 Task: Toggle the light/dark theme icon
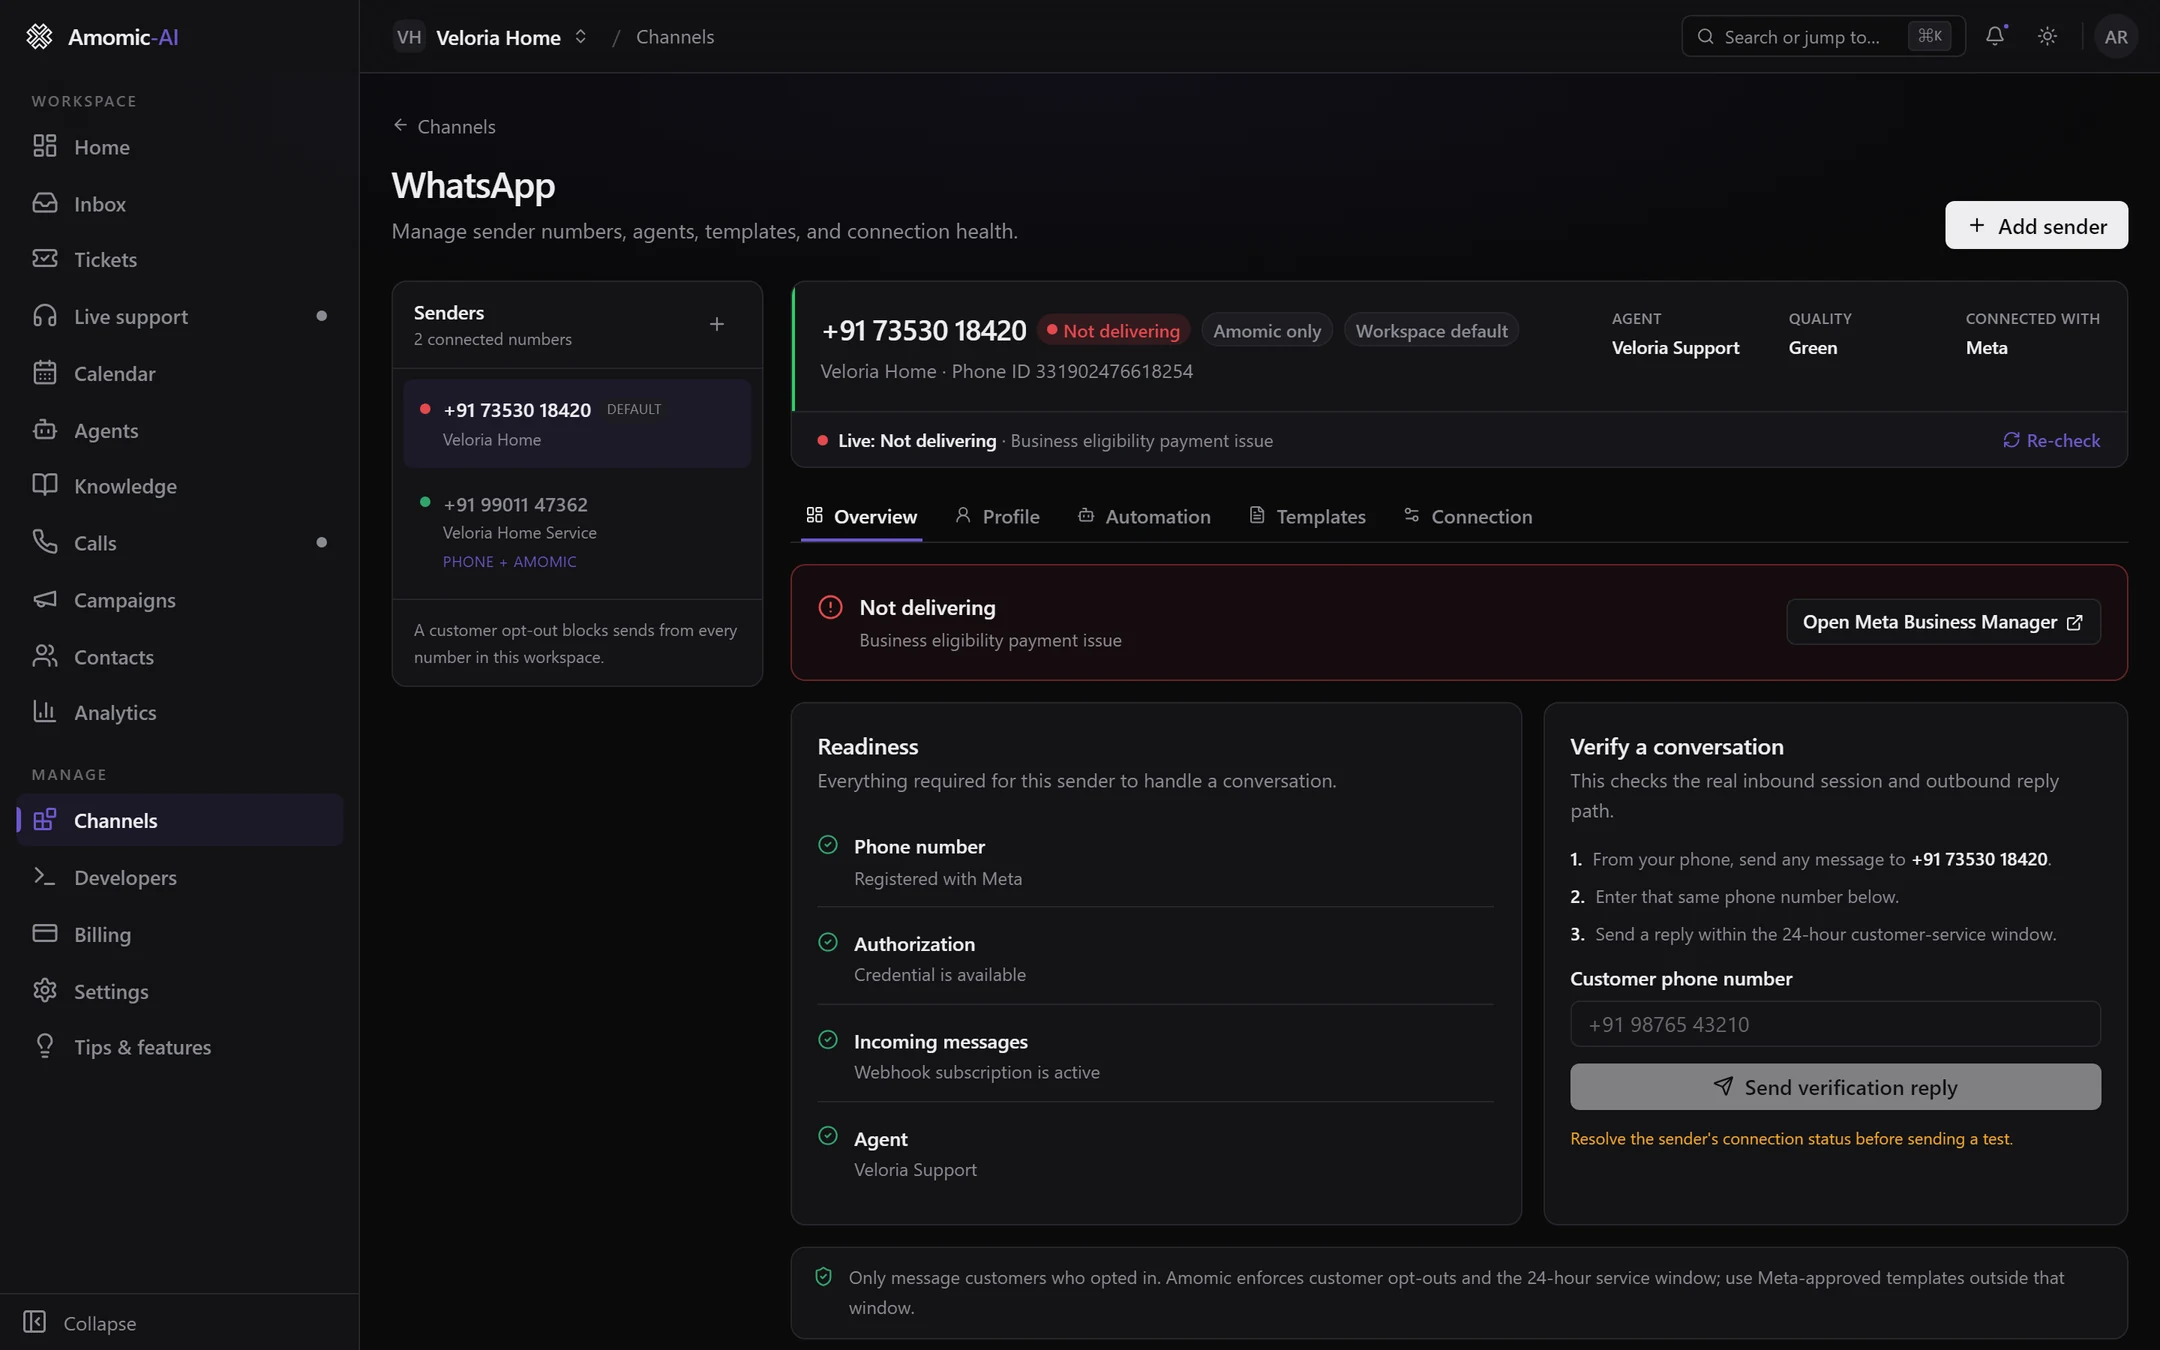(x=2047, y=36)
